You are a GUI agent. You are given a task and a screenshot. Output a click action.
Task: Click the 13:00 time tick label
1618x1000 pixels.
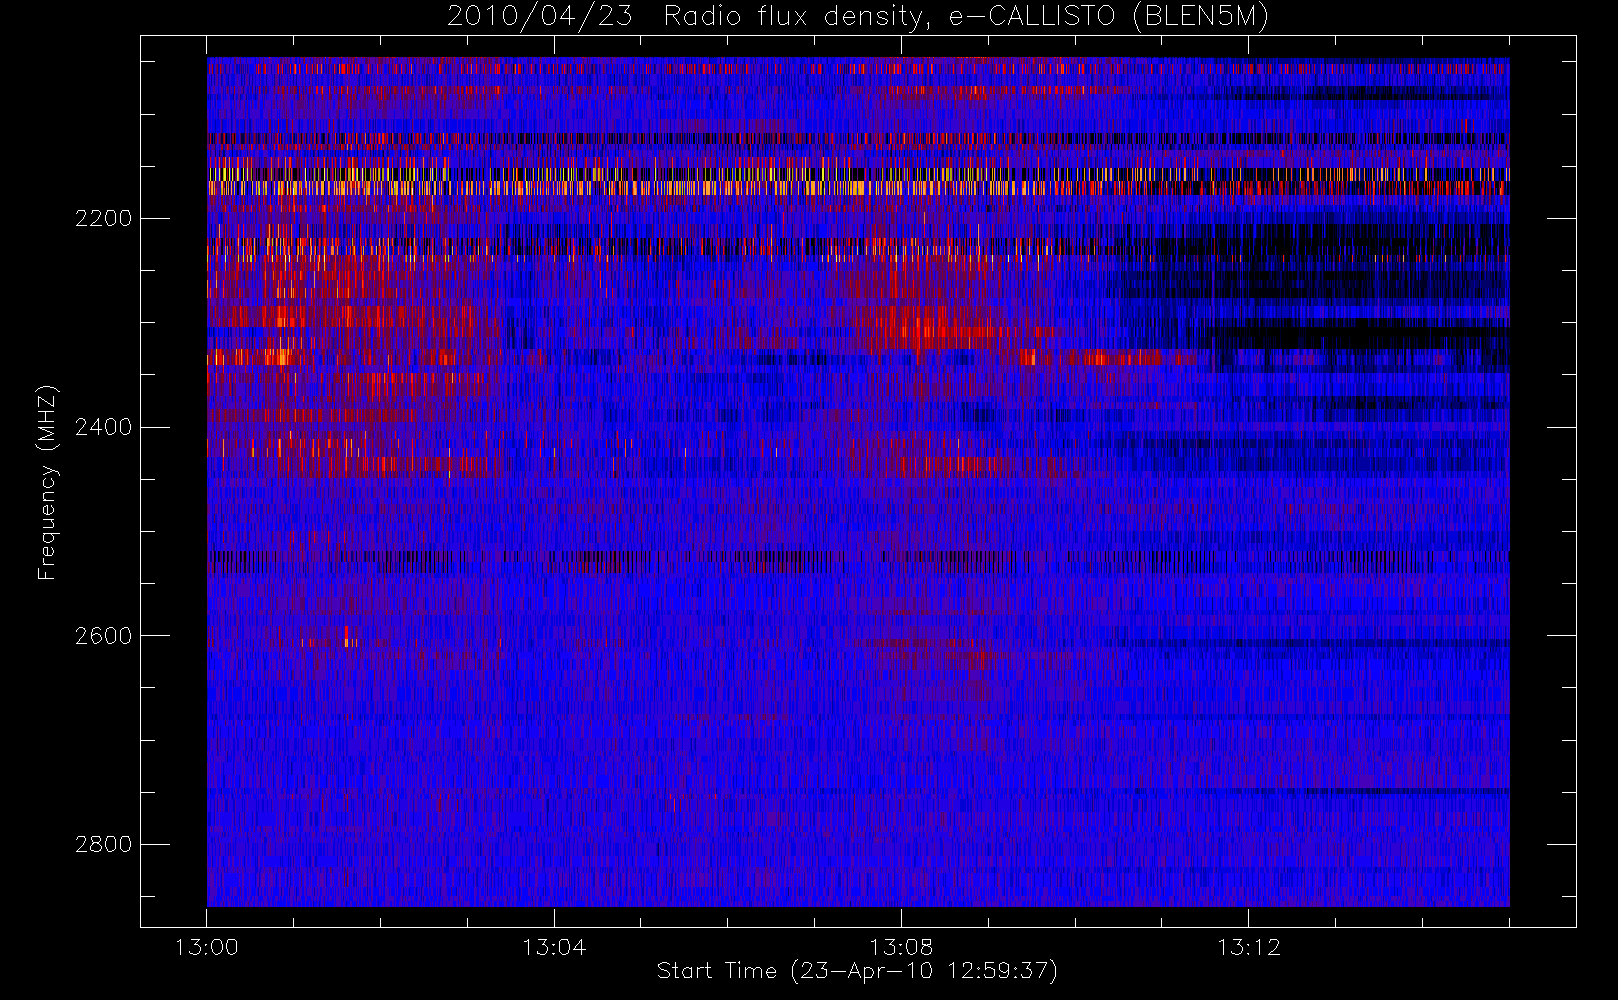pos(207,947)
